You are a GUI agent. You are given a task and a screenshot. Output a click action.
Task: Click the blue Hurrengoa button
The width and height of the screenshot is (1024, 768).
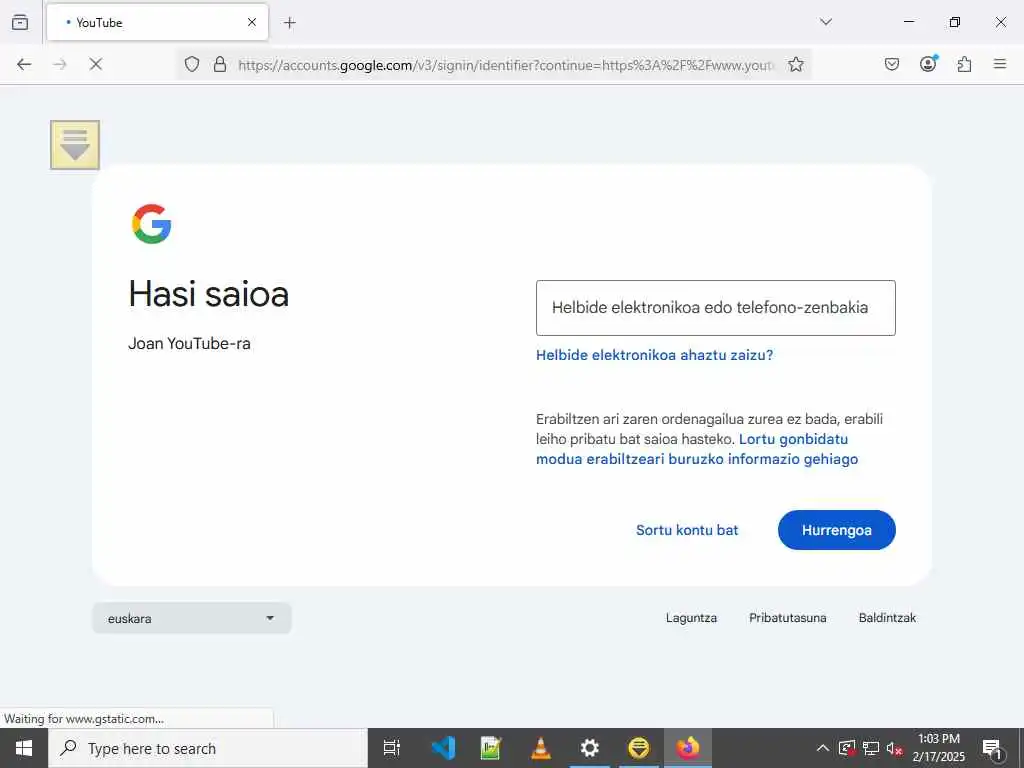click(837, 530)
